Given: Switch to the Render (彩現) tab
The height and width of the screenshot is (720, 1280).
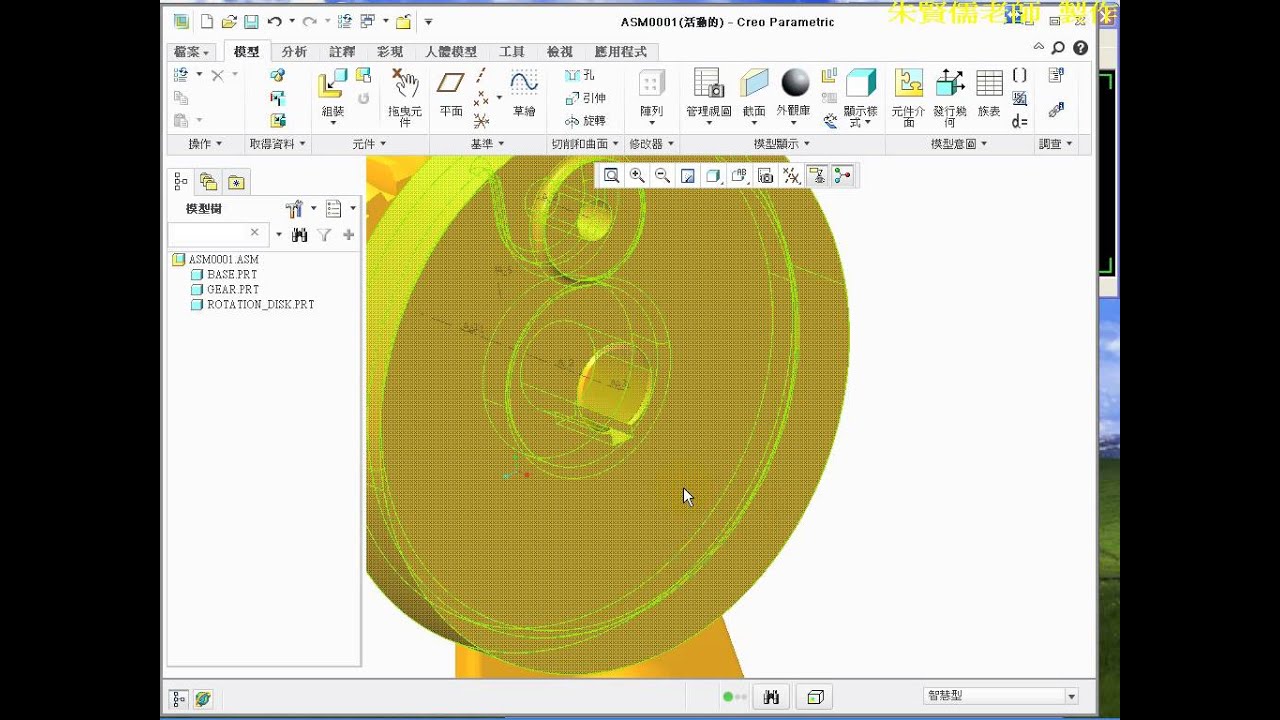Looking at the screenshot, I should tap(390, 52).
